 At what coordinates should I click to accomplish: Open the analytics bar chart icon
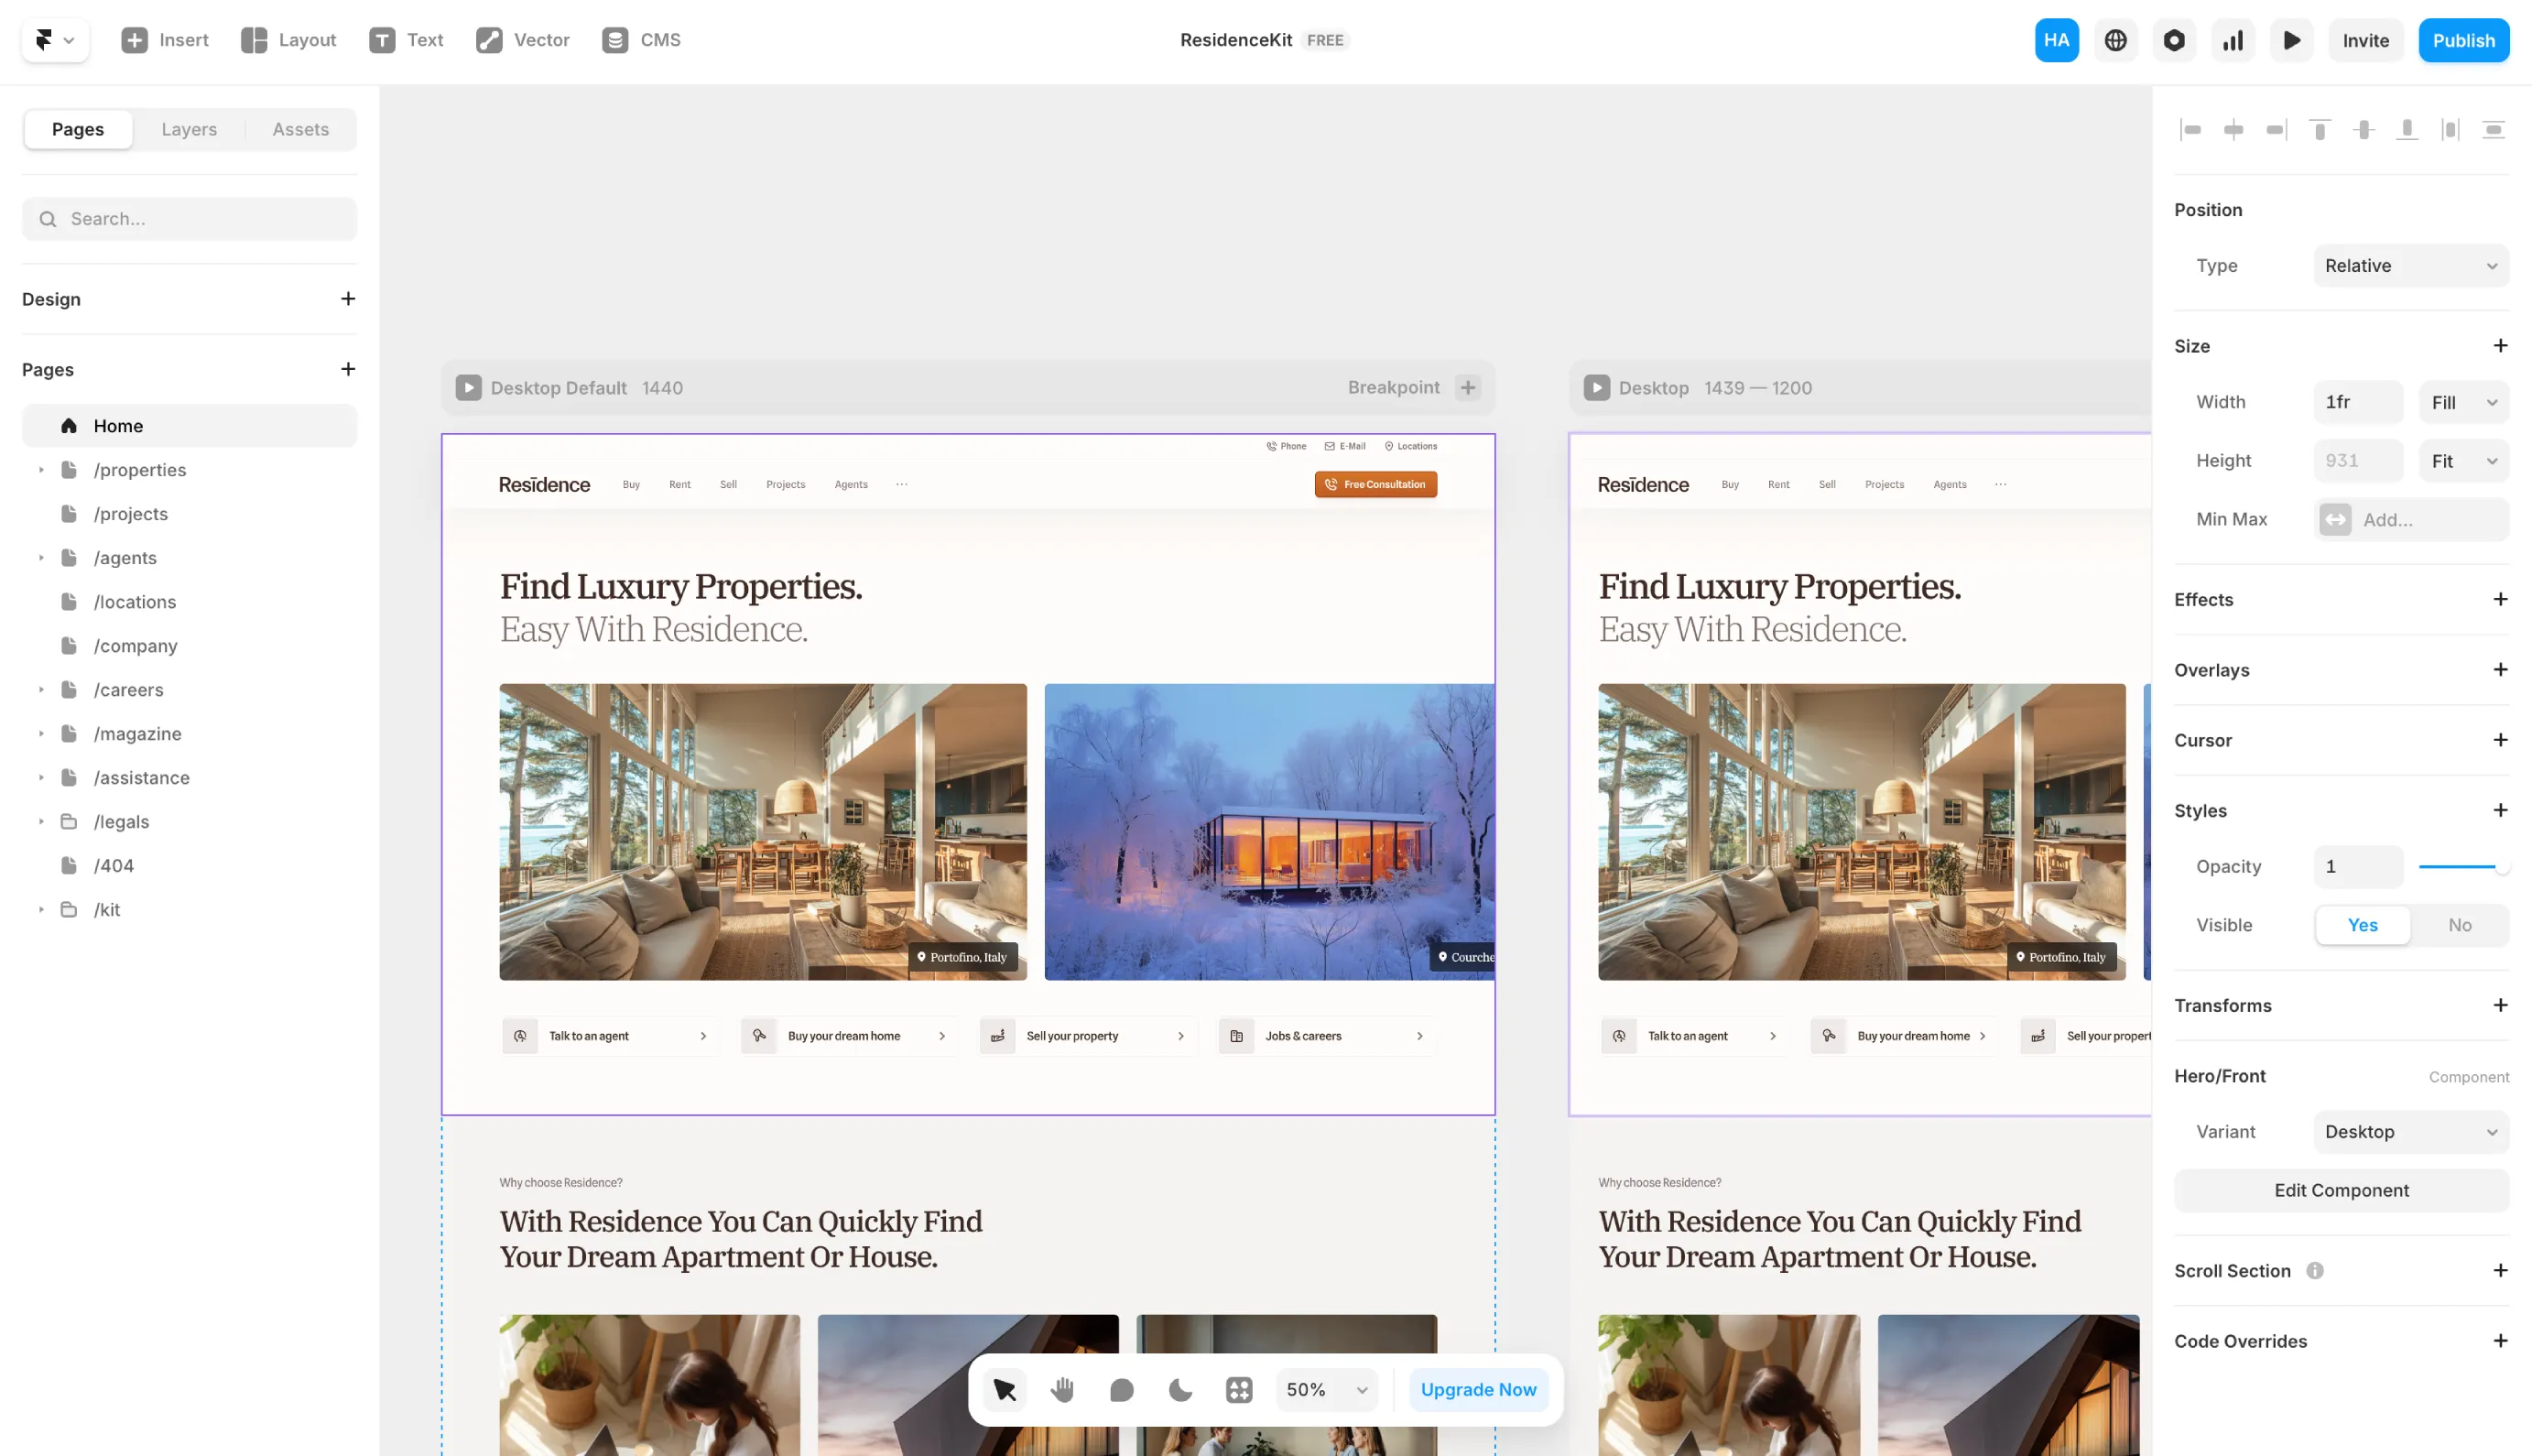(2233, 40)
